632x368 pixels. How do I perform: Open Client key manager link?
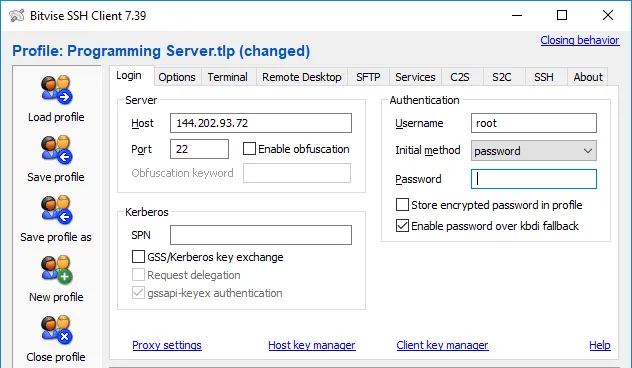[x=442, y=345]
